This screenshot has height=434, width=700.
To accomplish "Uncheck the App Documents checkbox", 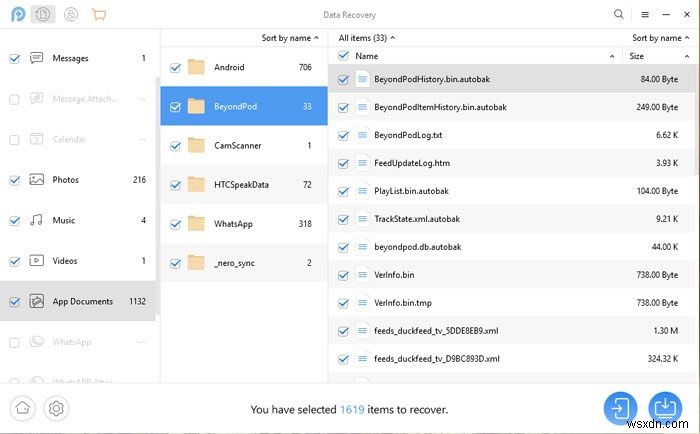I will tap(14, 302).
